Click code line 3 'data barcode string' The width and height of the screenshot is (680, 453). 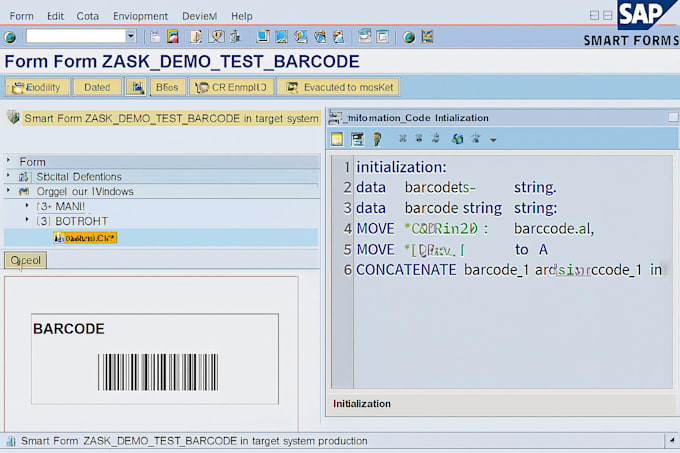(457, 208)
